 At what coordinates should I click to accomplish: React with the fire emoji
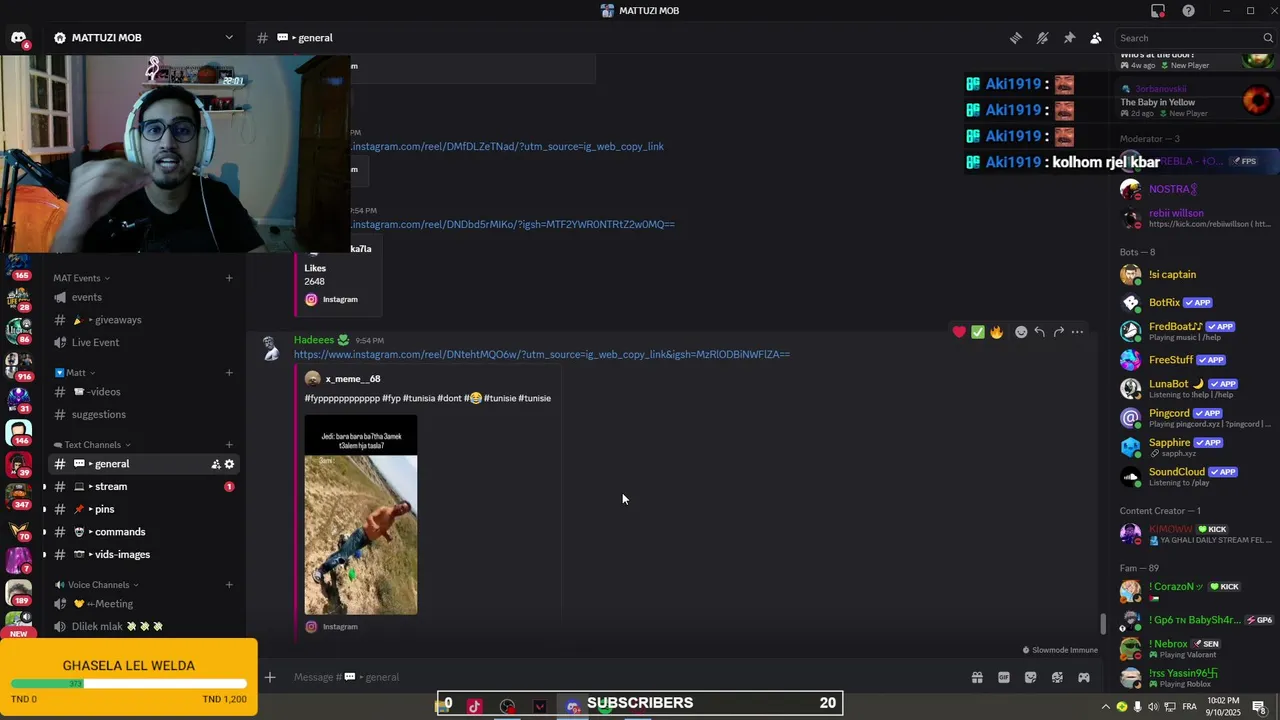(996, 332)
